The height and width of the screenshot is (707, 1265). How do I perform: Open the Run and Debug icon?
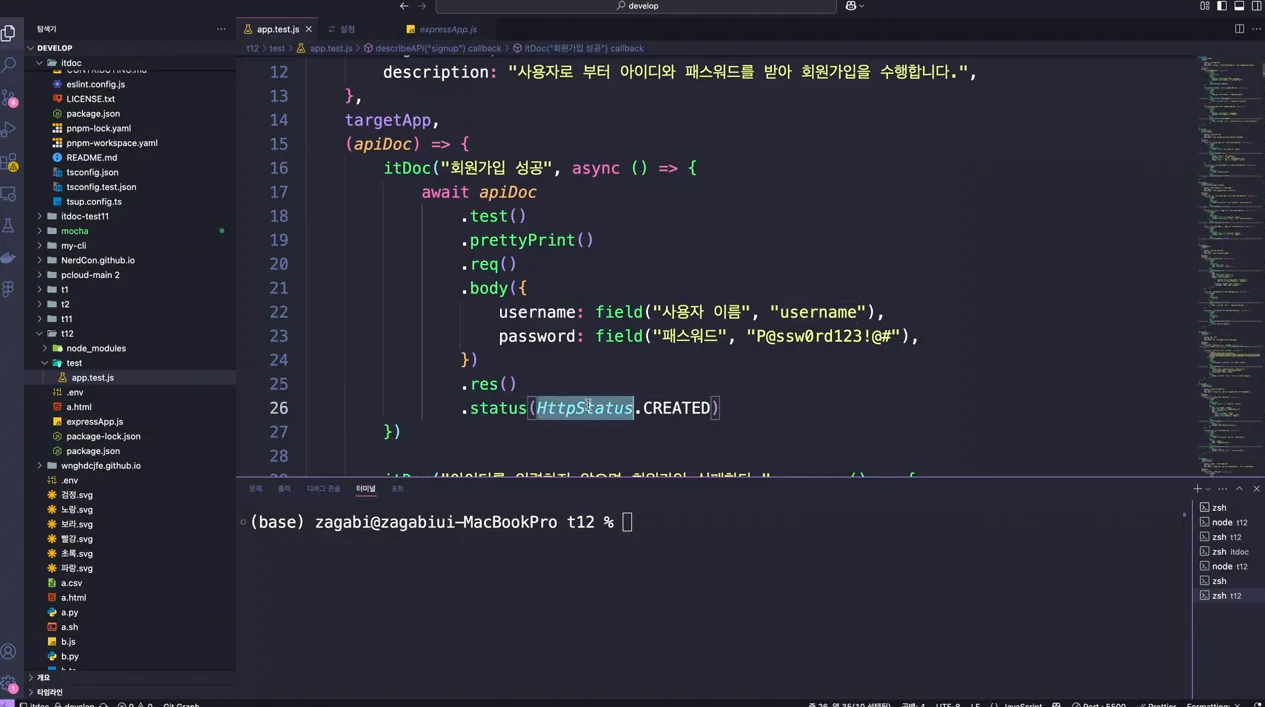coord(9,130)
